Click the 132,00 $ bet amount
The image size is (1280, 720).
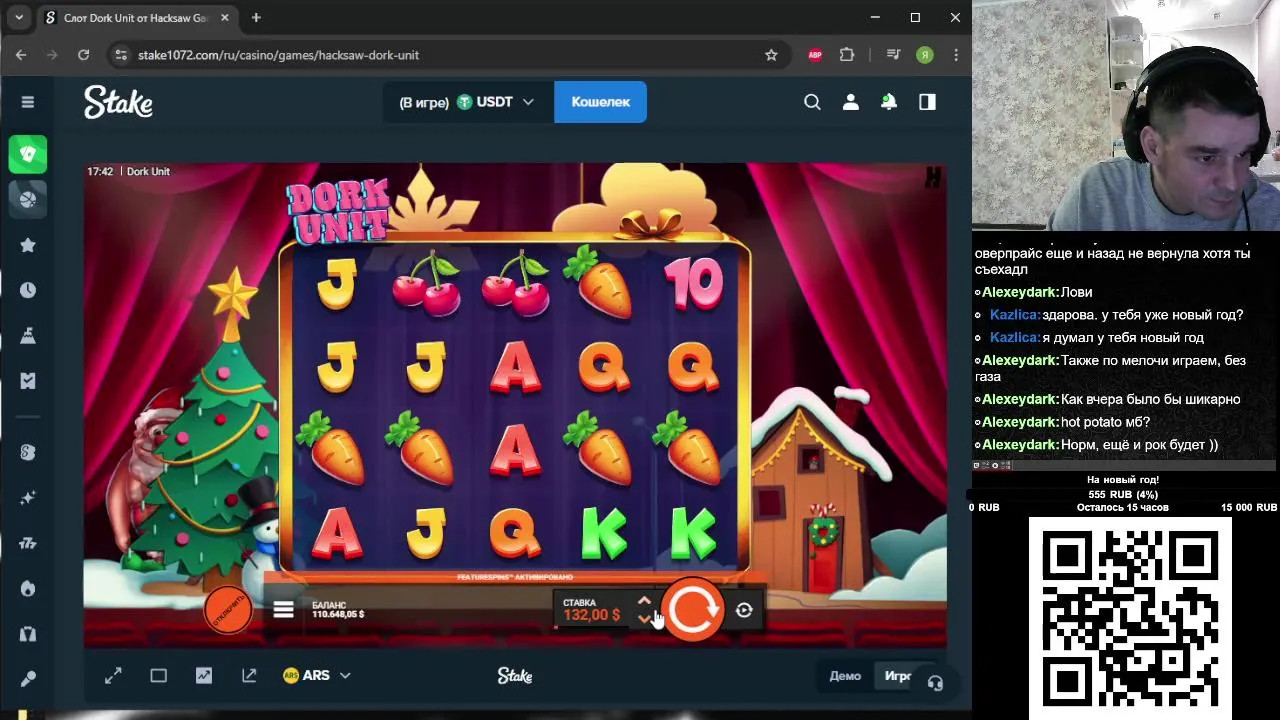592,615
